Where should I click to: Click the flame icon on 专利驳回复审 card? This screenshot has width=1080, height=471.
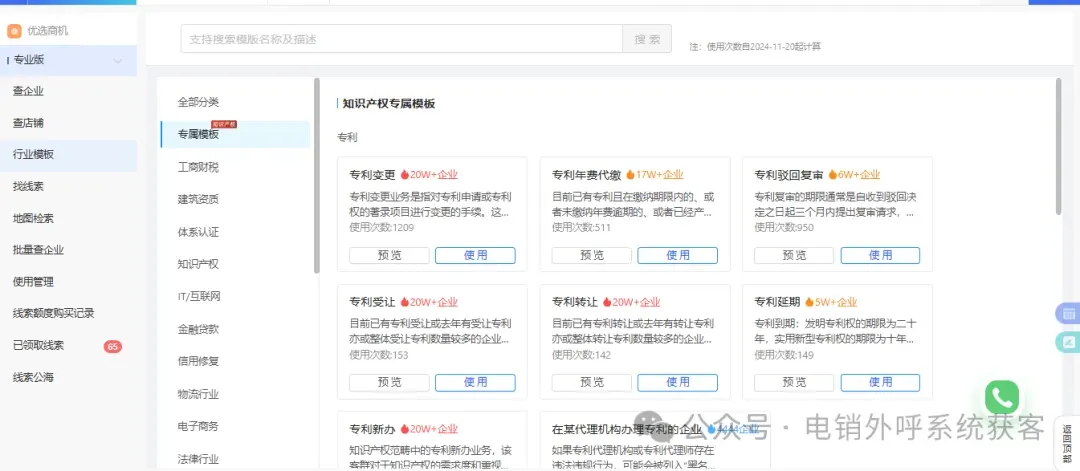click(832, 175)
